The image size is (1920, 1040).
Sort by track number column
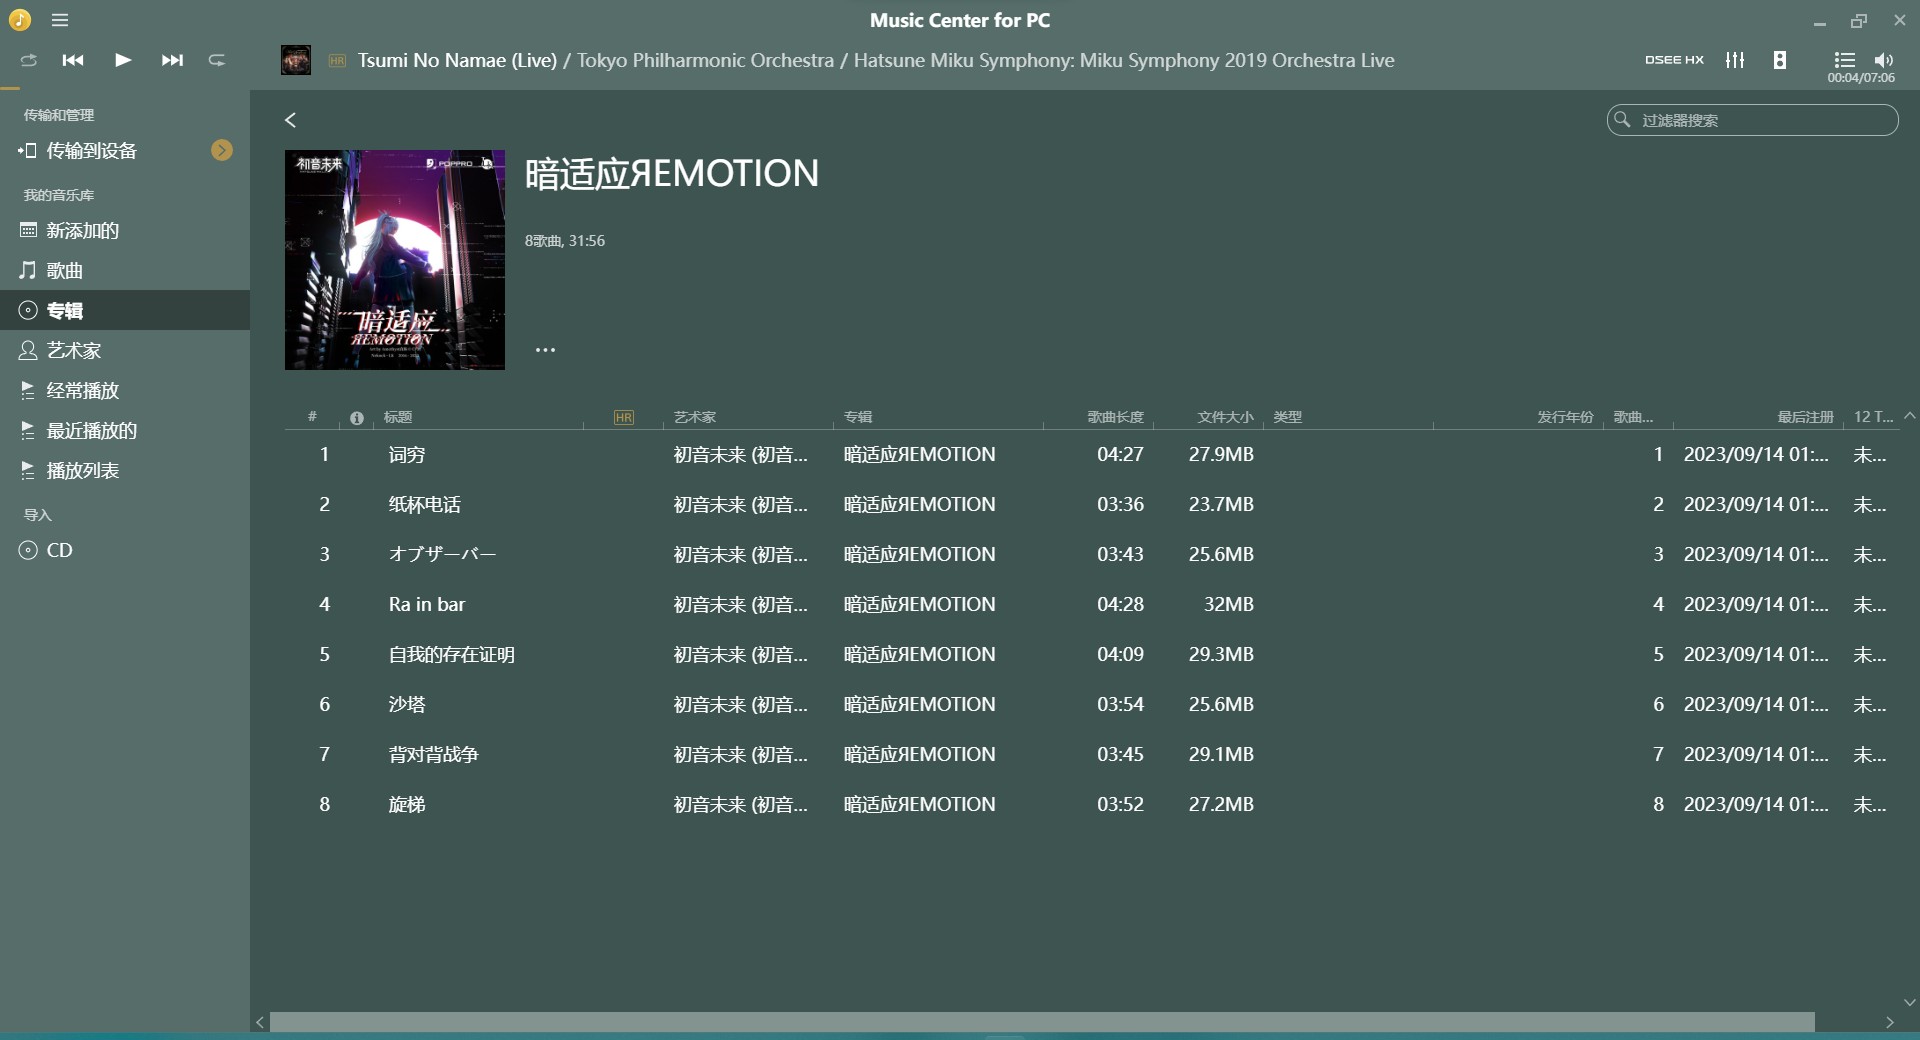click(x=312, y=417)
